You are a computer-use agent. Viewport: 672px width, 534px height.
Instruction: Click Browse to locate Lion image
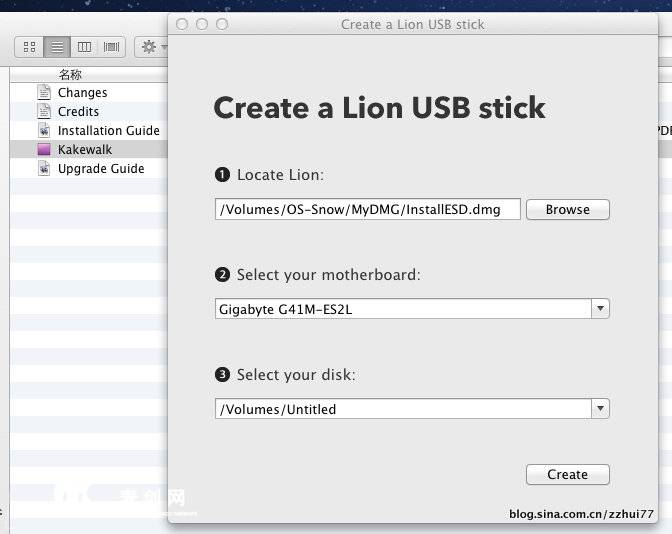click(567, 210)
